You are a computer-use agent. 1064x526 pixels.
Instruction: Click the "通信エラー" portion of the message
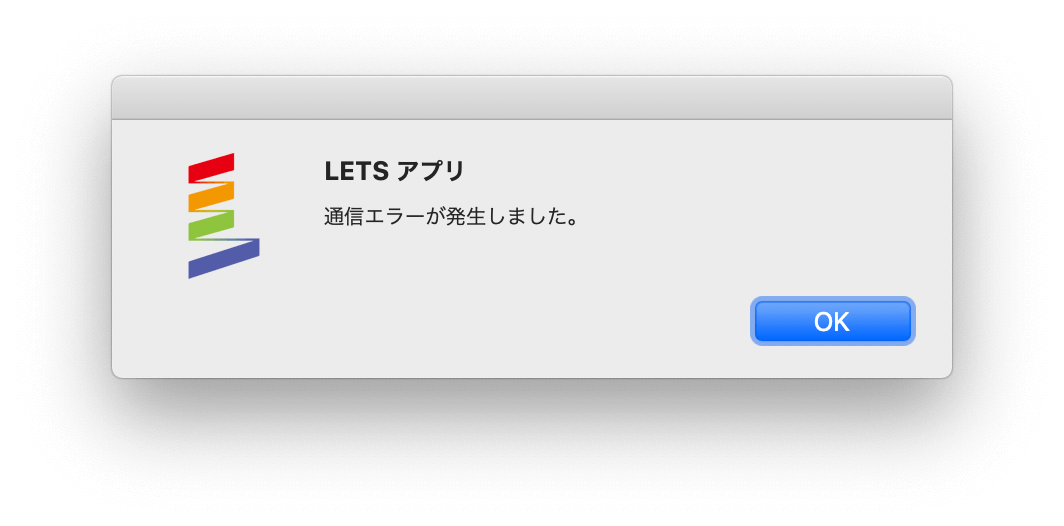[375, 218]
